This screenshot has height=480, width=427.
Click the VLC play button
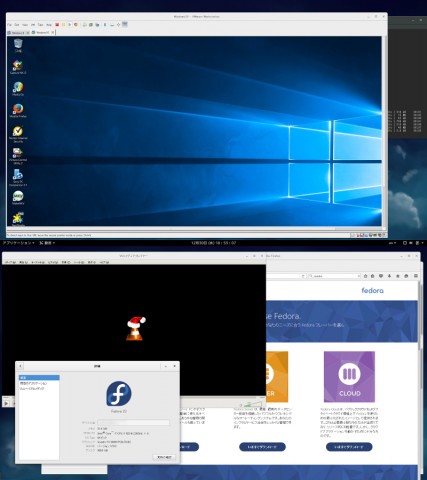[x=6, y=403]
